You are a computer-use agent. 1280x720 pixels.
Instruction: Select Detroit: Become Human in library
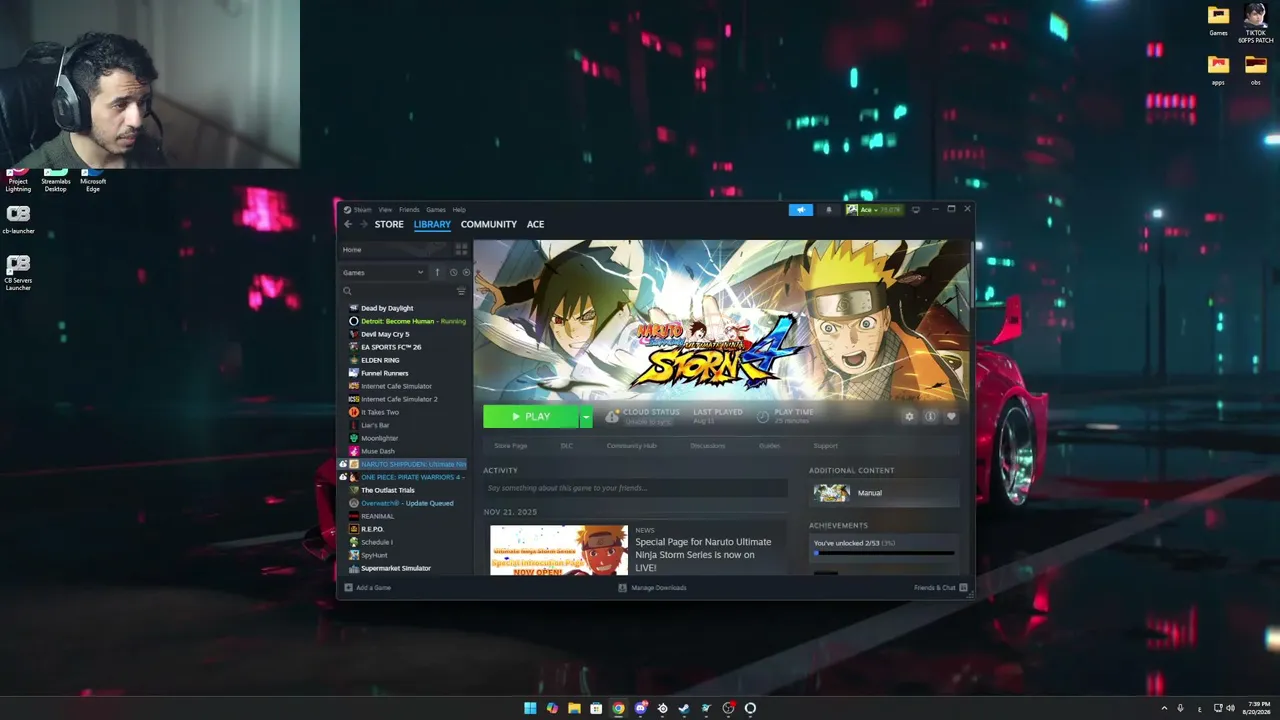click(x=407, y=321)
